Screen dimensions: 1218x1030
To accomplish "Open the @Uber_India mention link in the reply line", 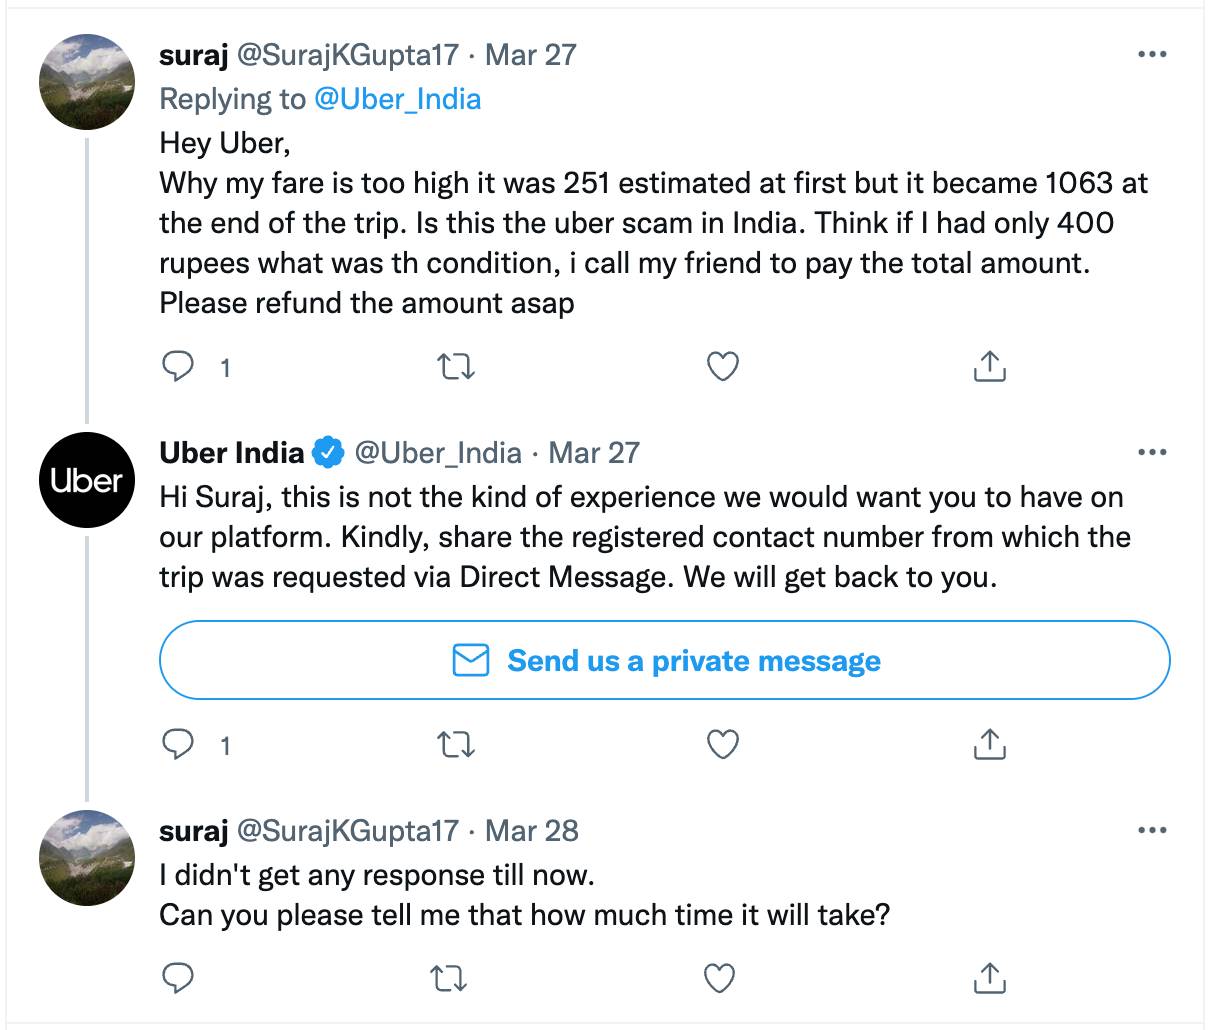I will pyautogui.click(x=397, y=99).
